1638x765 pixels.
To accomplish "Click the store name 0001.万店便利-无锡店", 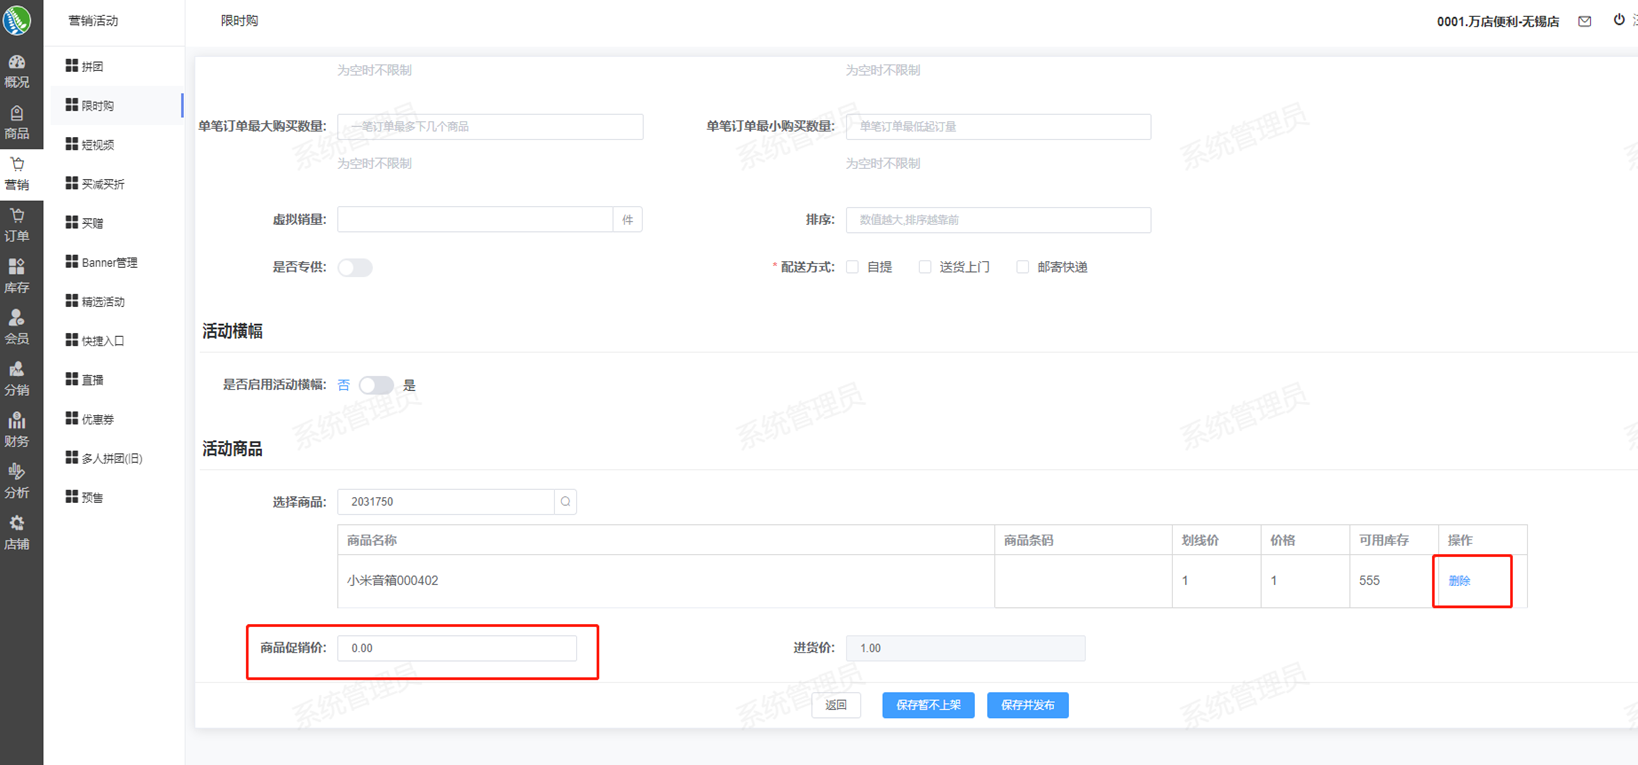I will tap(1498, 21).
